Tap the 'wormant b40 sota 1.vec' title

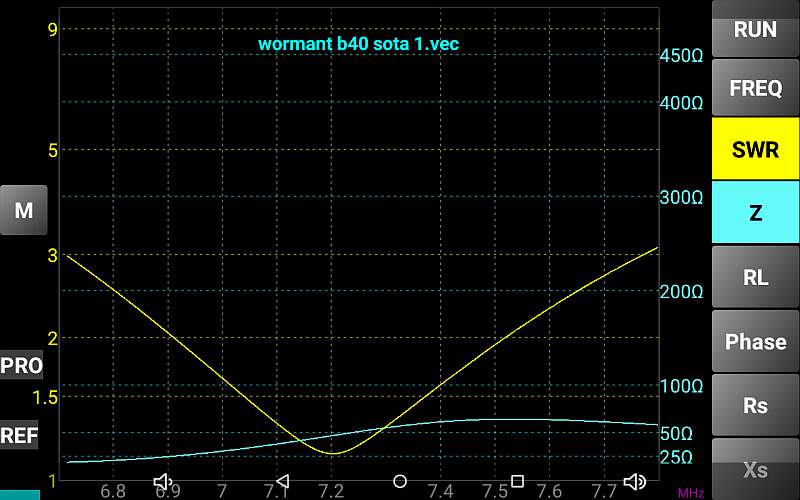pyautogui.click(x=358, y=44)
